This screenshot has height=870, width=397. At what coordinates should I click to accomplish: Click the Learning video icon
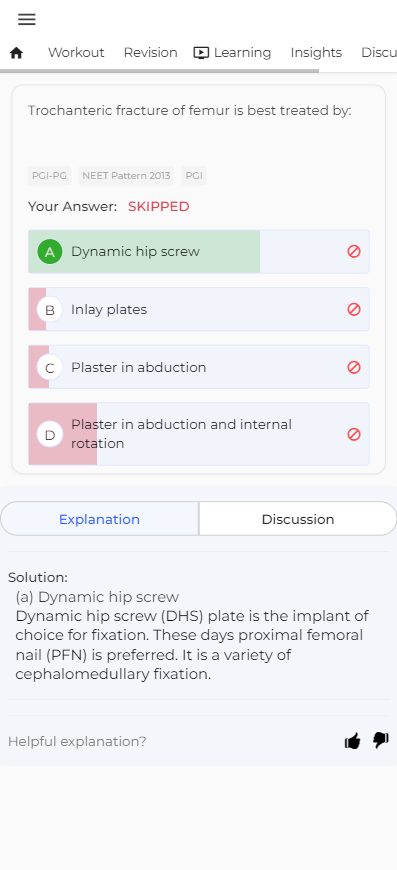click(x=201, y=53)
